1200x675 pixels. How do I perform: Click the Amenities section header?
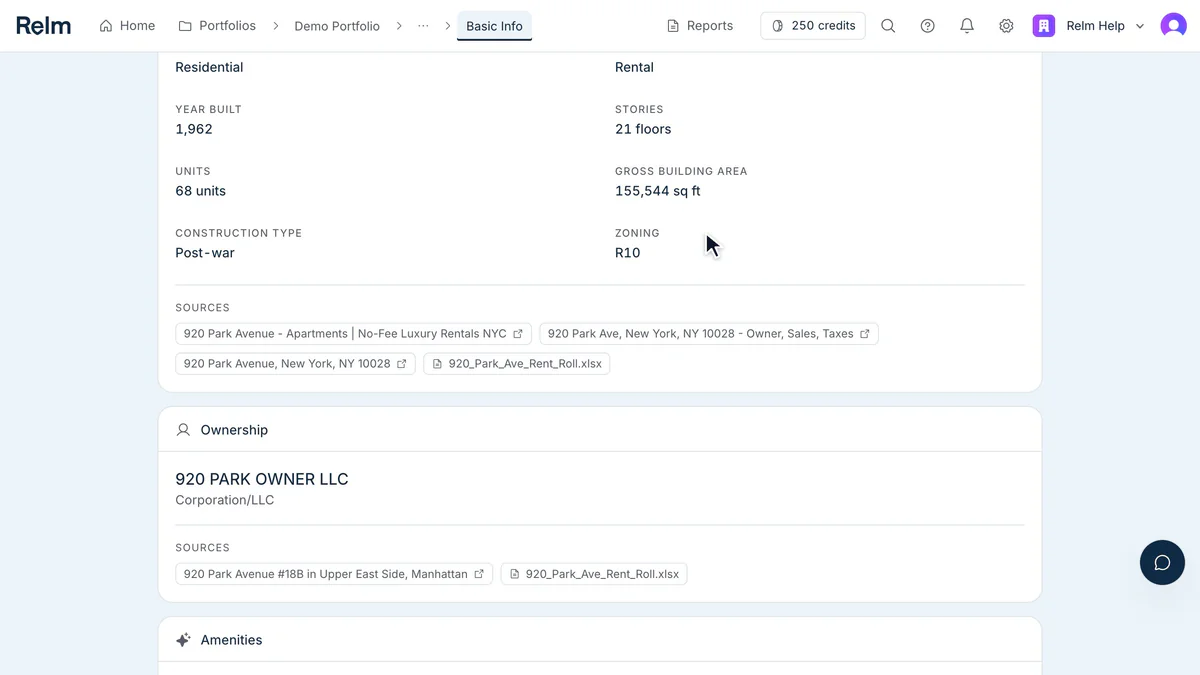[x=600, y=640]
